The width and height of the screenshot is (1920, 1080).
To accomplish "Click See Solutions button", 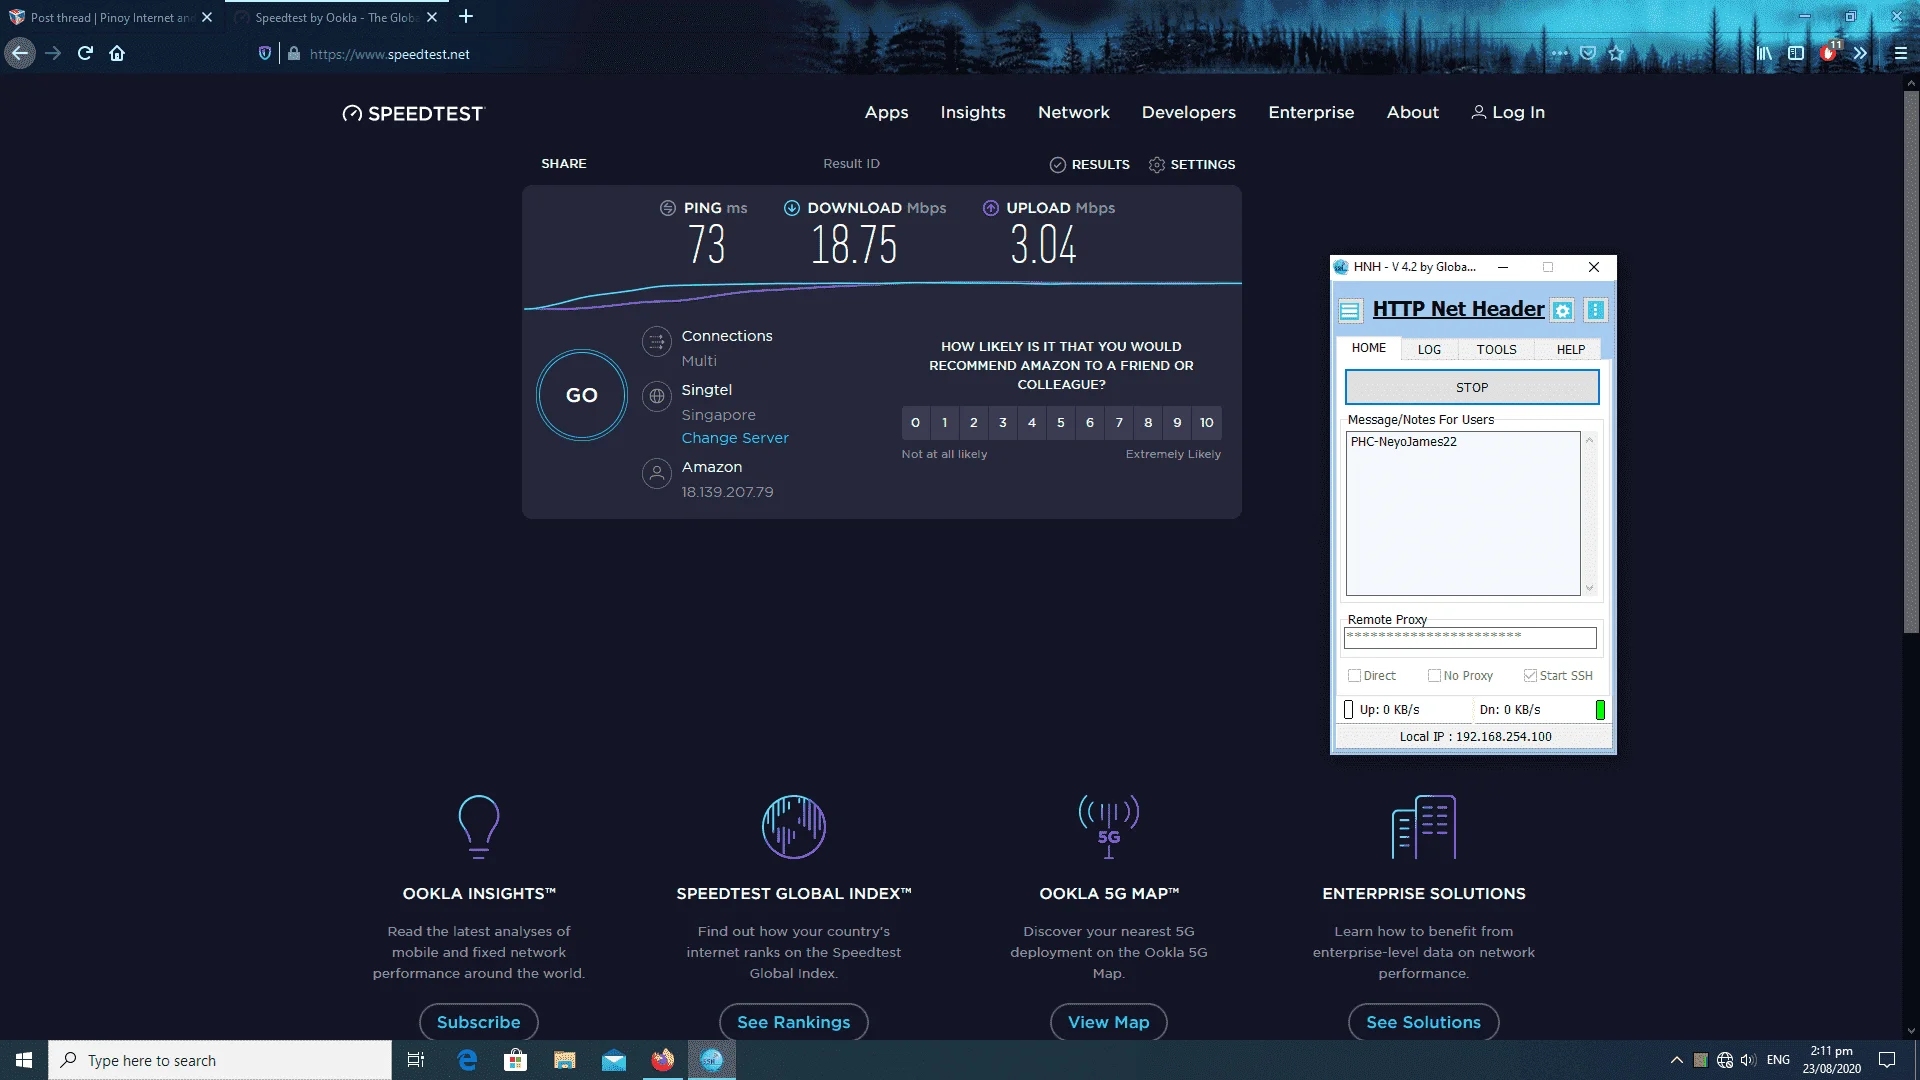I will pyautogui.click(x=1423, y=1022).
